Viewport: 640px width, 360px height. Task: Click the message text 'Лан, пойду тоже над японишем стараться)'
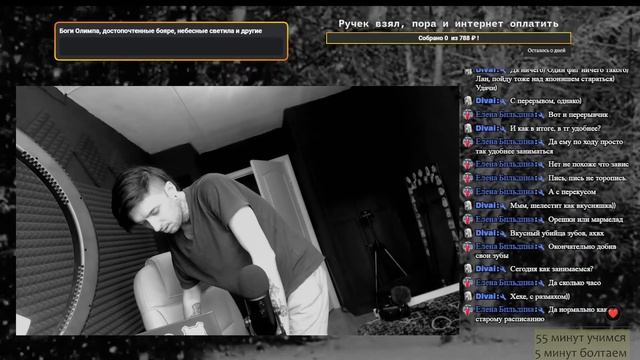545,79
